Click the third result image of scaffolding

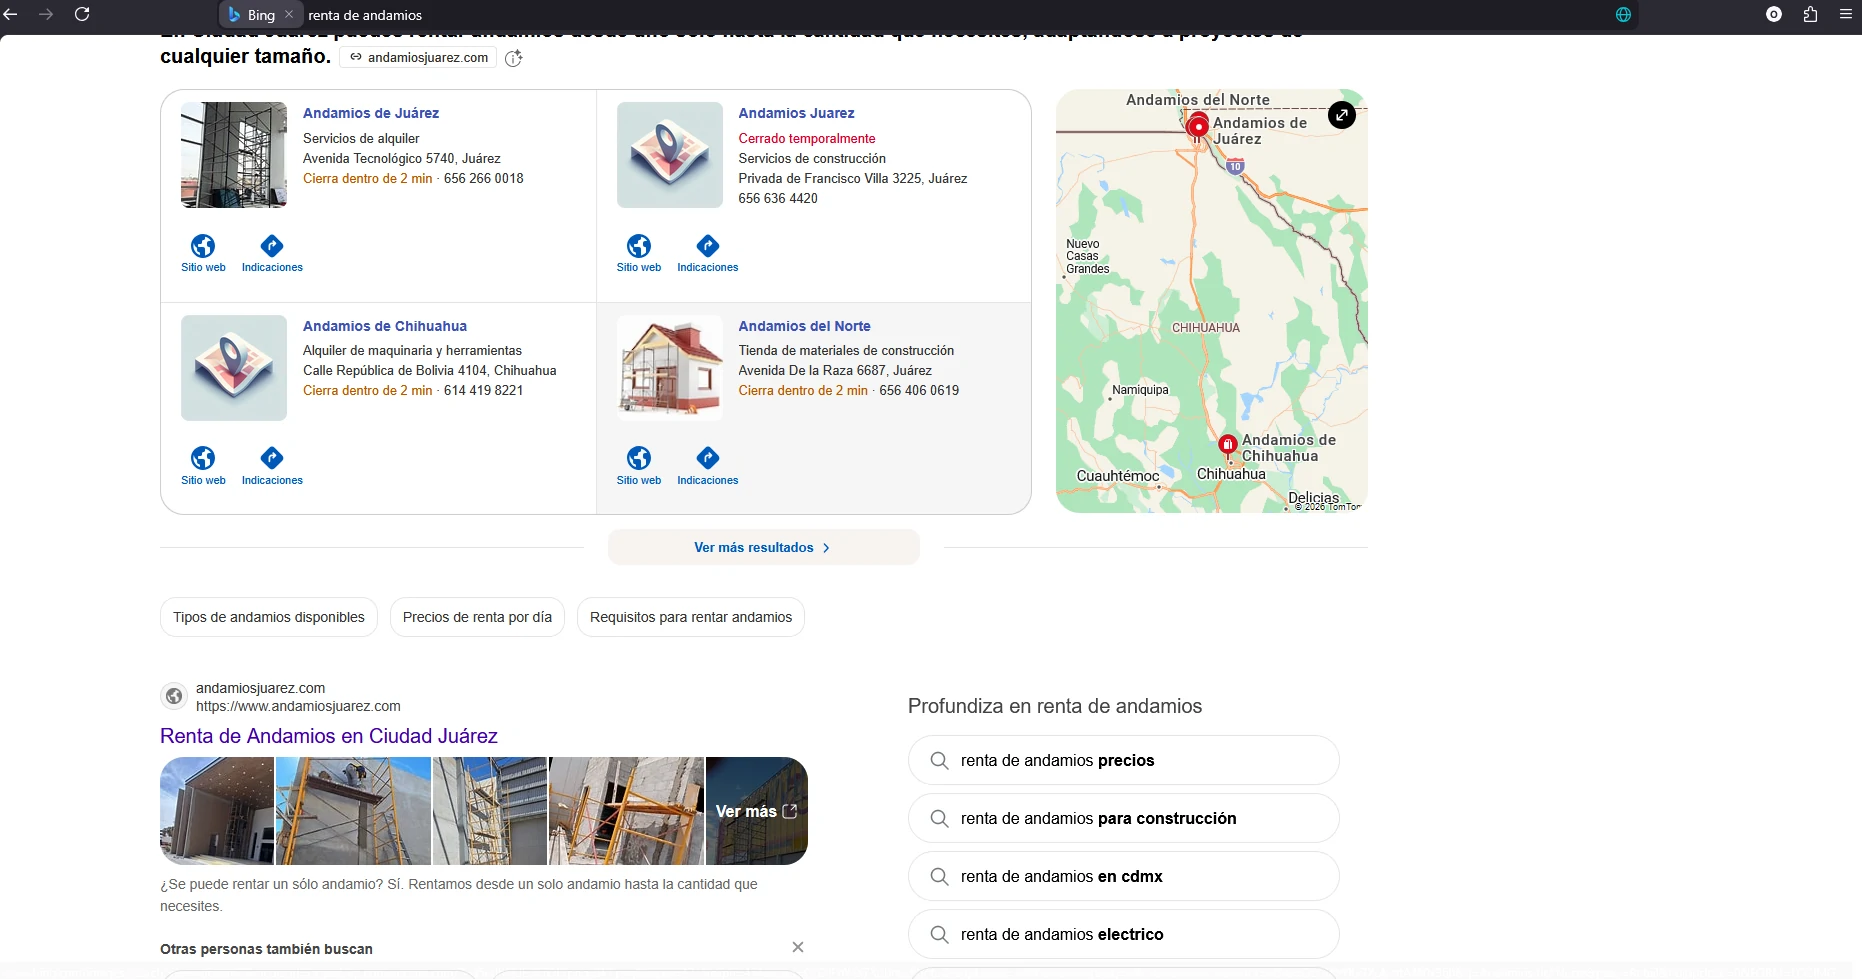click(x=490, y=811)
